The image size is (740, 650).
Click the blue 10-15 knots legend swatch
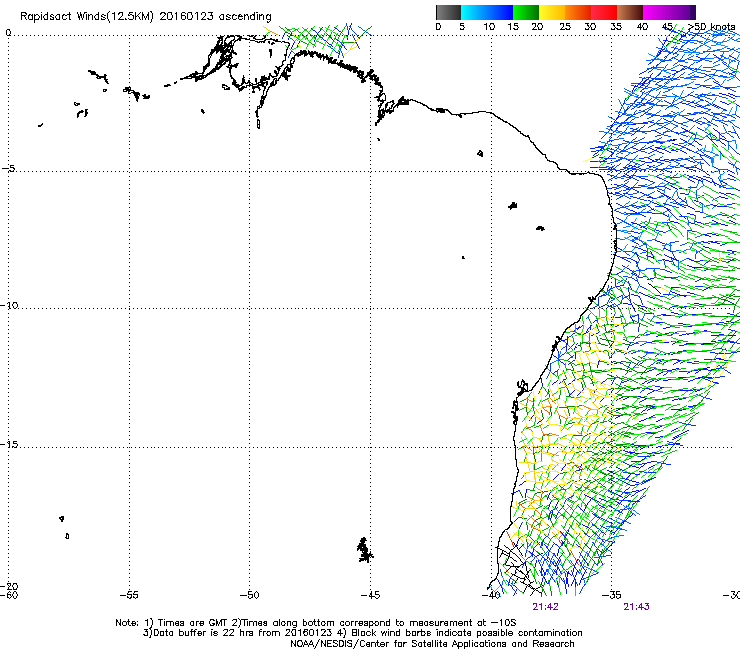pyautogui.click(x=500, y=12)
